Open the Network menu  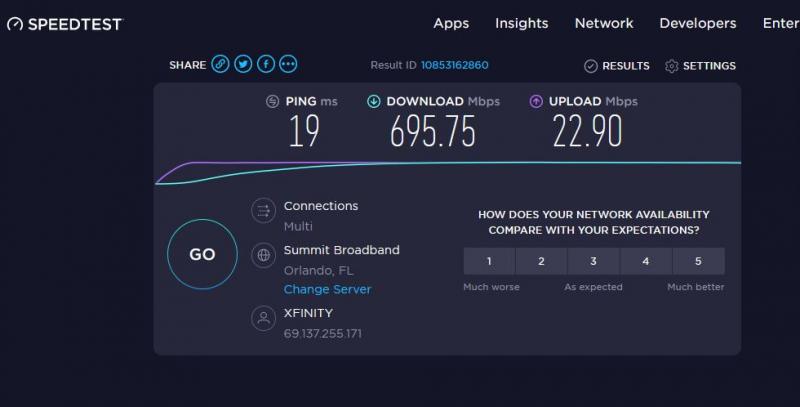pyautogui.click(x=604, y=23)
